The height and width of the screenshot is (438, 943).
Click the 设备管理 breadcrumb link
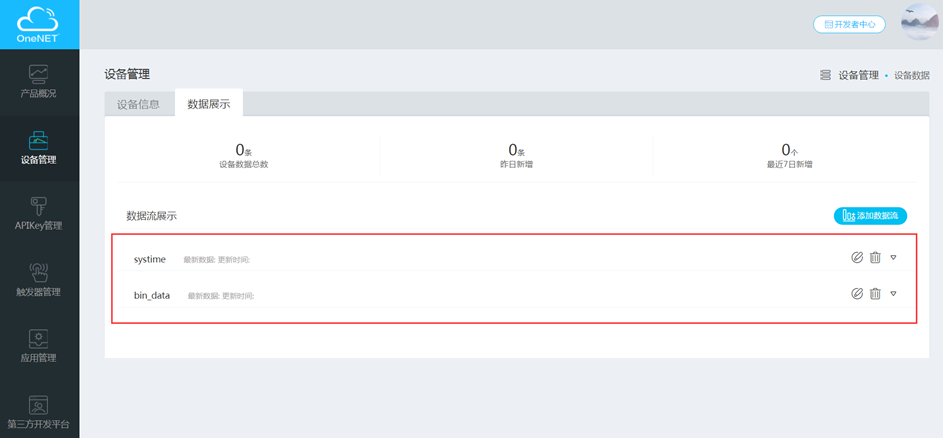(858, 75)
